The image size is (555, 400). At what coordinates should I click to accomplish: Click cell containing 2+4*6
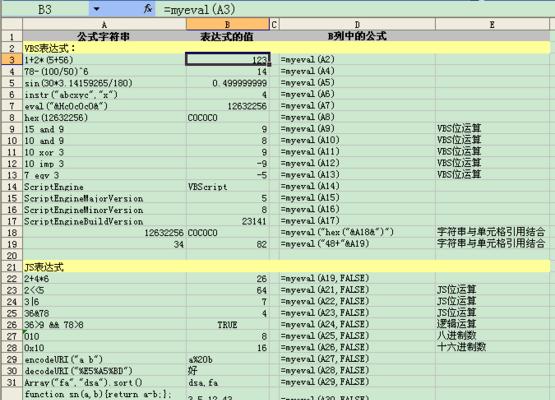[104, 279]
